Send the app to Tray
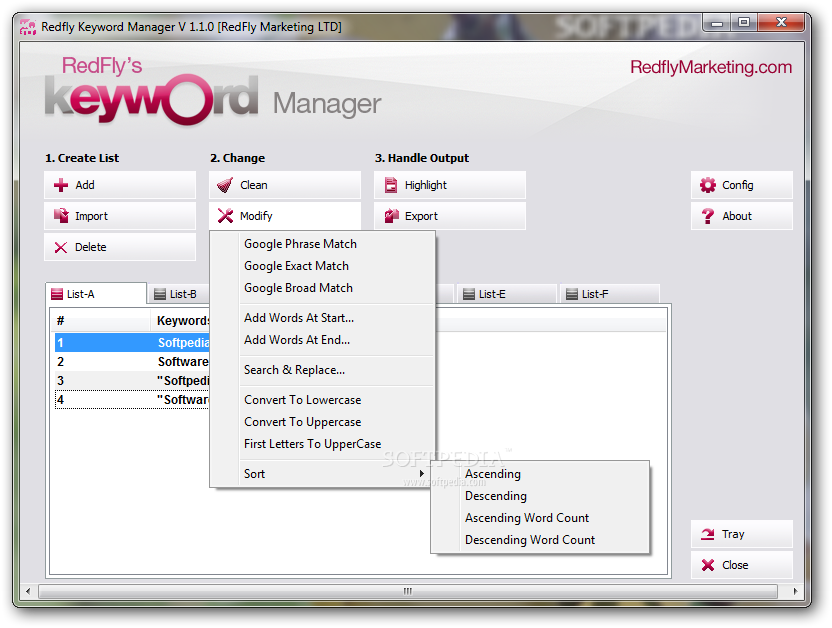This screenshot has height=628, width=832. [742, 534]
